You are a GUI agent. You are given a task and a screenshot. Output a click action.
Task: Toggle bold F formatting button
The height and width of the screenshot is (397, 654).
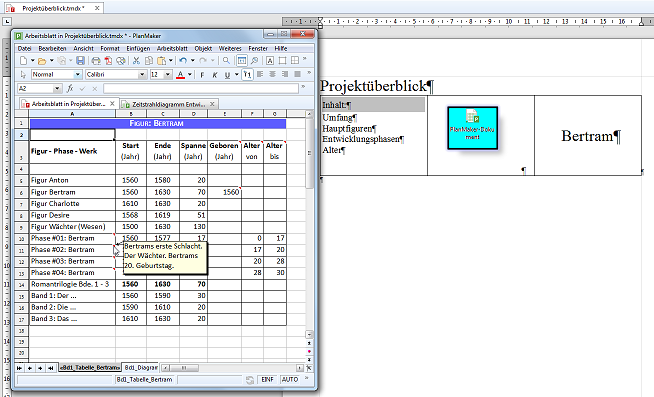(x=202, y=75)
